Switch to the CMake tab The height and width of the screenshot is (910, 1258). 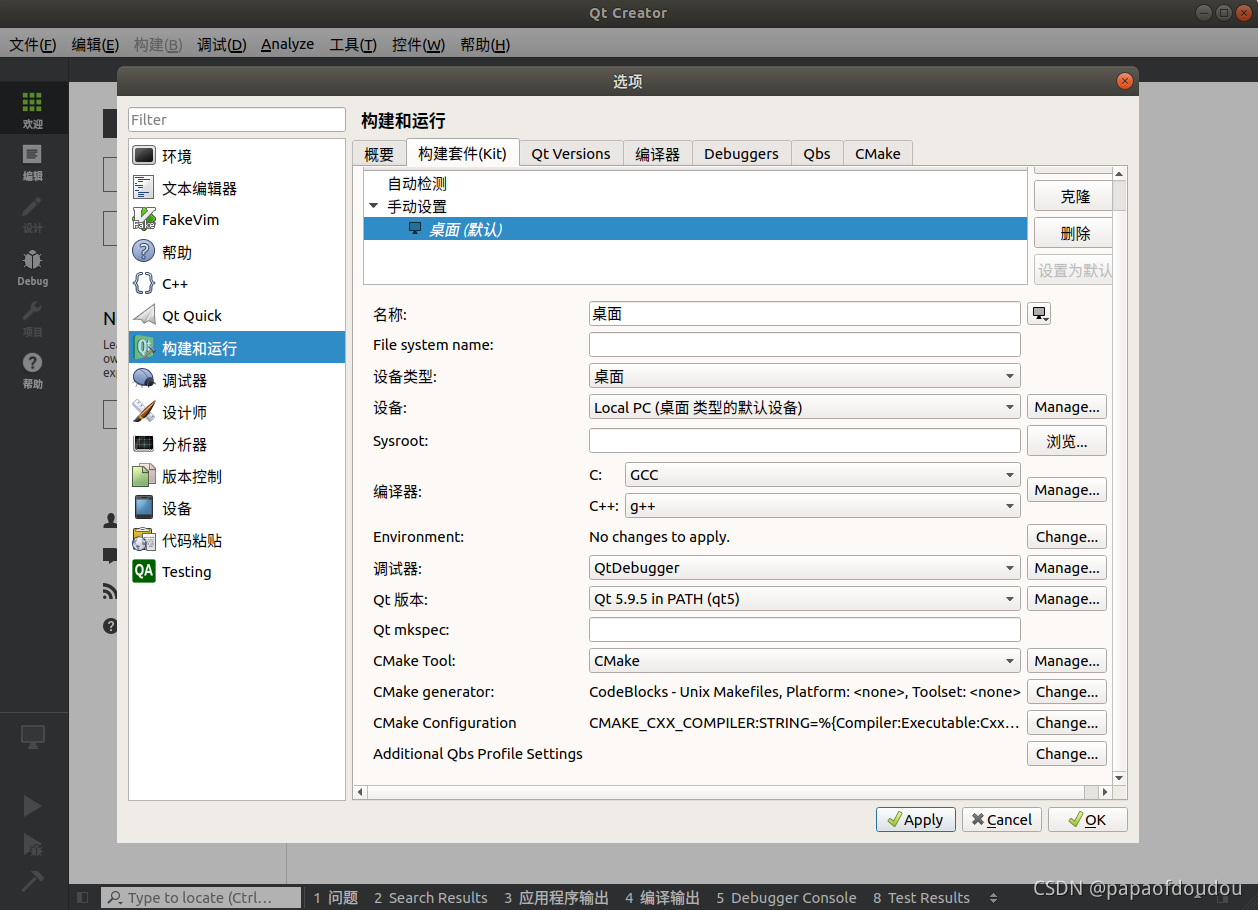tap(878, 154)
